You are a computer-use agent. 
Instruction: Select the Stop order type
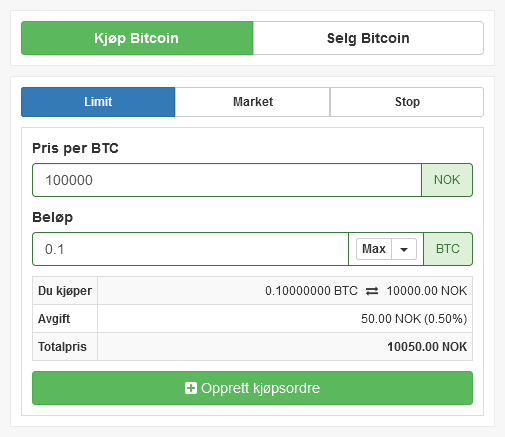(407, 102)
